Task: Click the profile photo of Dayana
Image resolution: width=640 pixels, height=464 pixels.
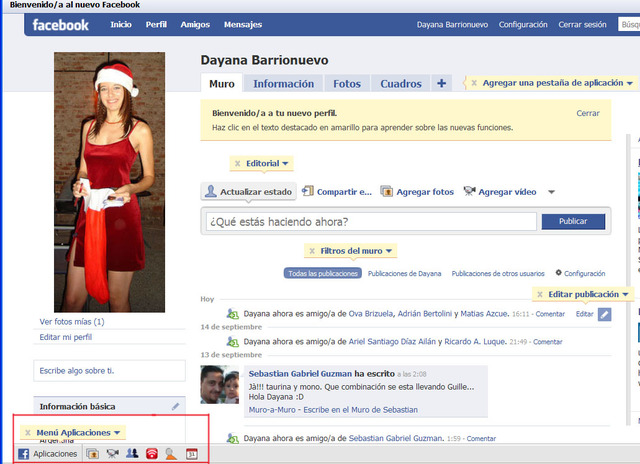Action: click(109, 182)
